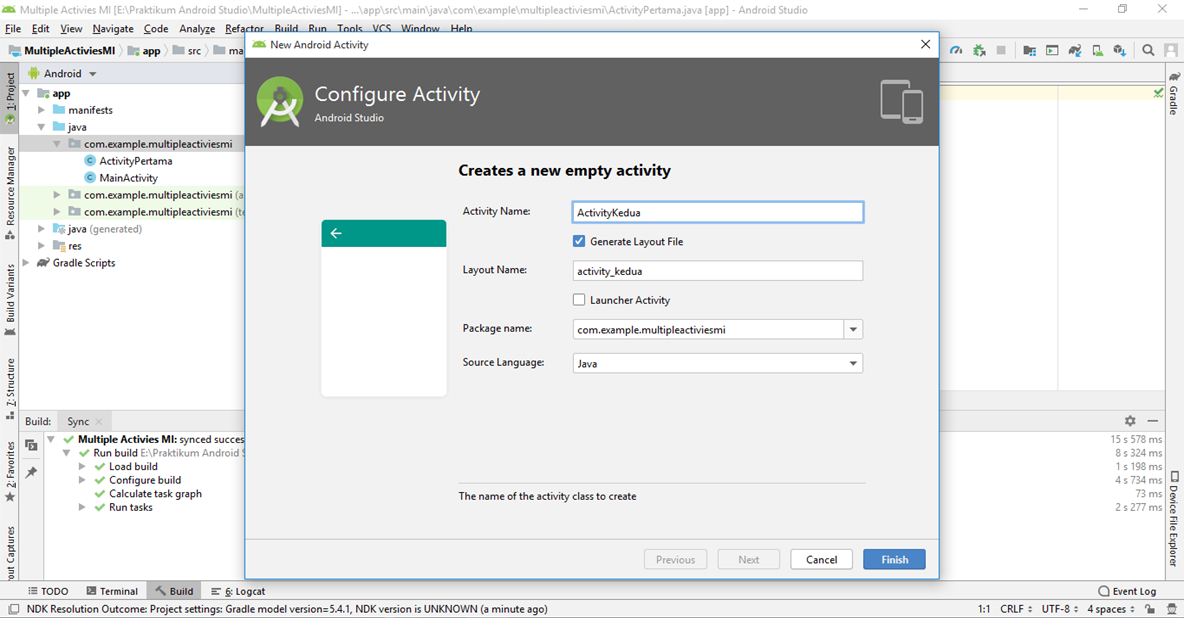Click the status bar tool-window toggle icon
Screen dimensions: 1184x618
point(14,609)
